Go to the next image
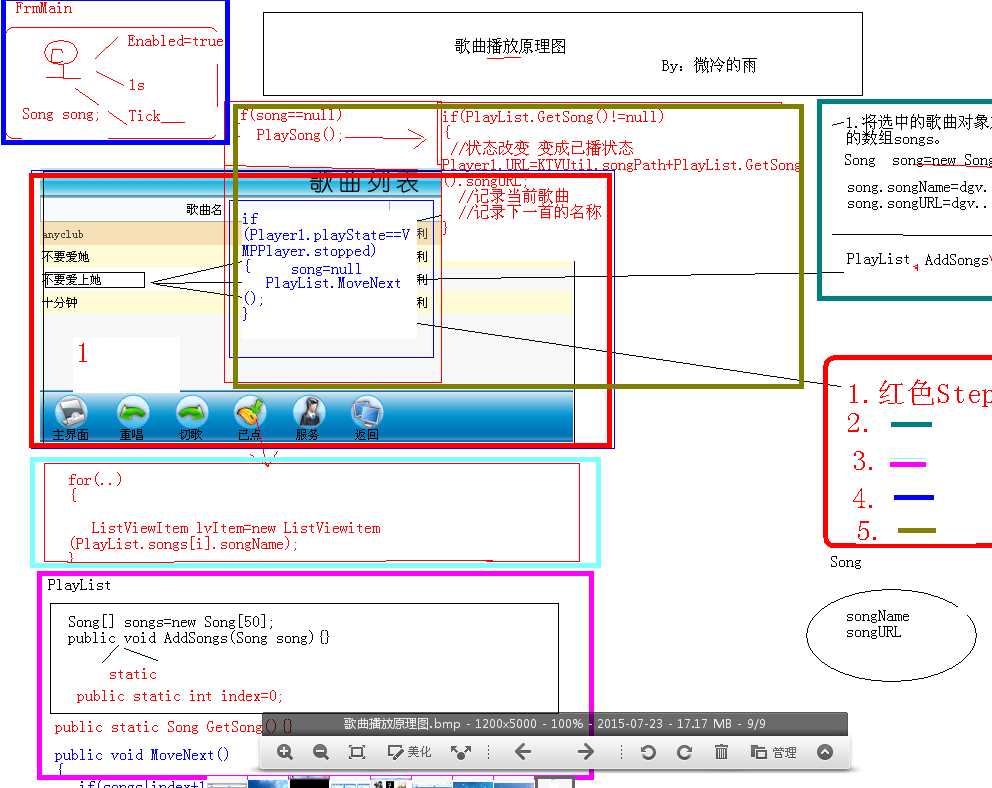The width and height of the screenshot is (992, 788). [585, 752]
